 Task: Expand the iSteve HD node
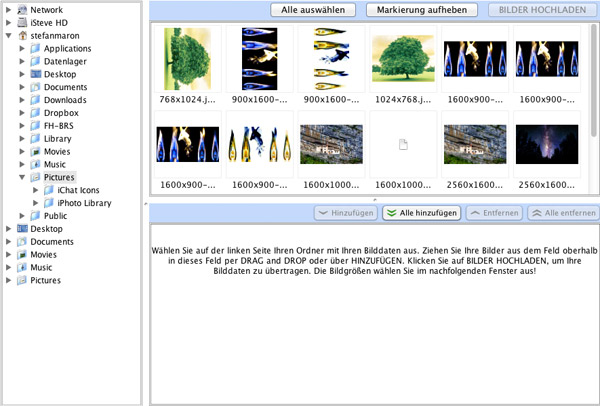click(x=8, y=23)
